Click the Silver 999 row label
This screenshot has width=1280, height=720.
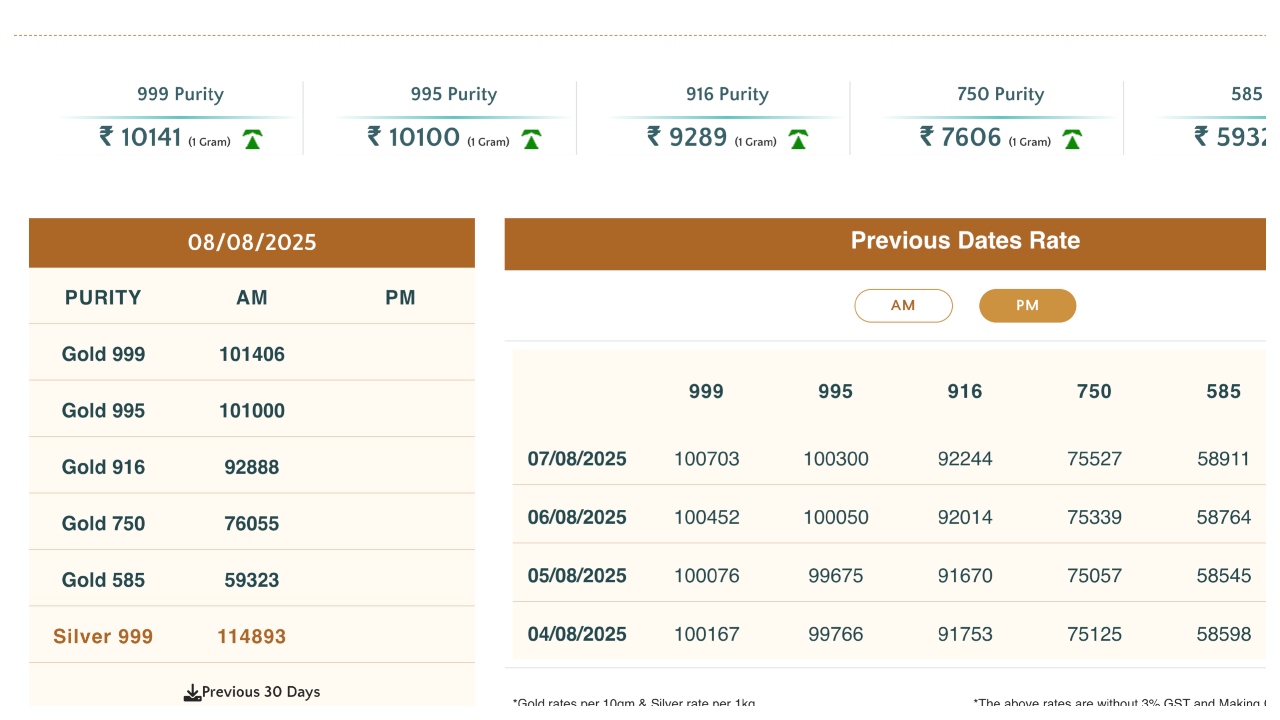(x=103, y=637)
